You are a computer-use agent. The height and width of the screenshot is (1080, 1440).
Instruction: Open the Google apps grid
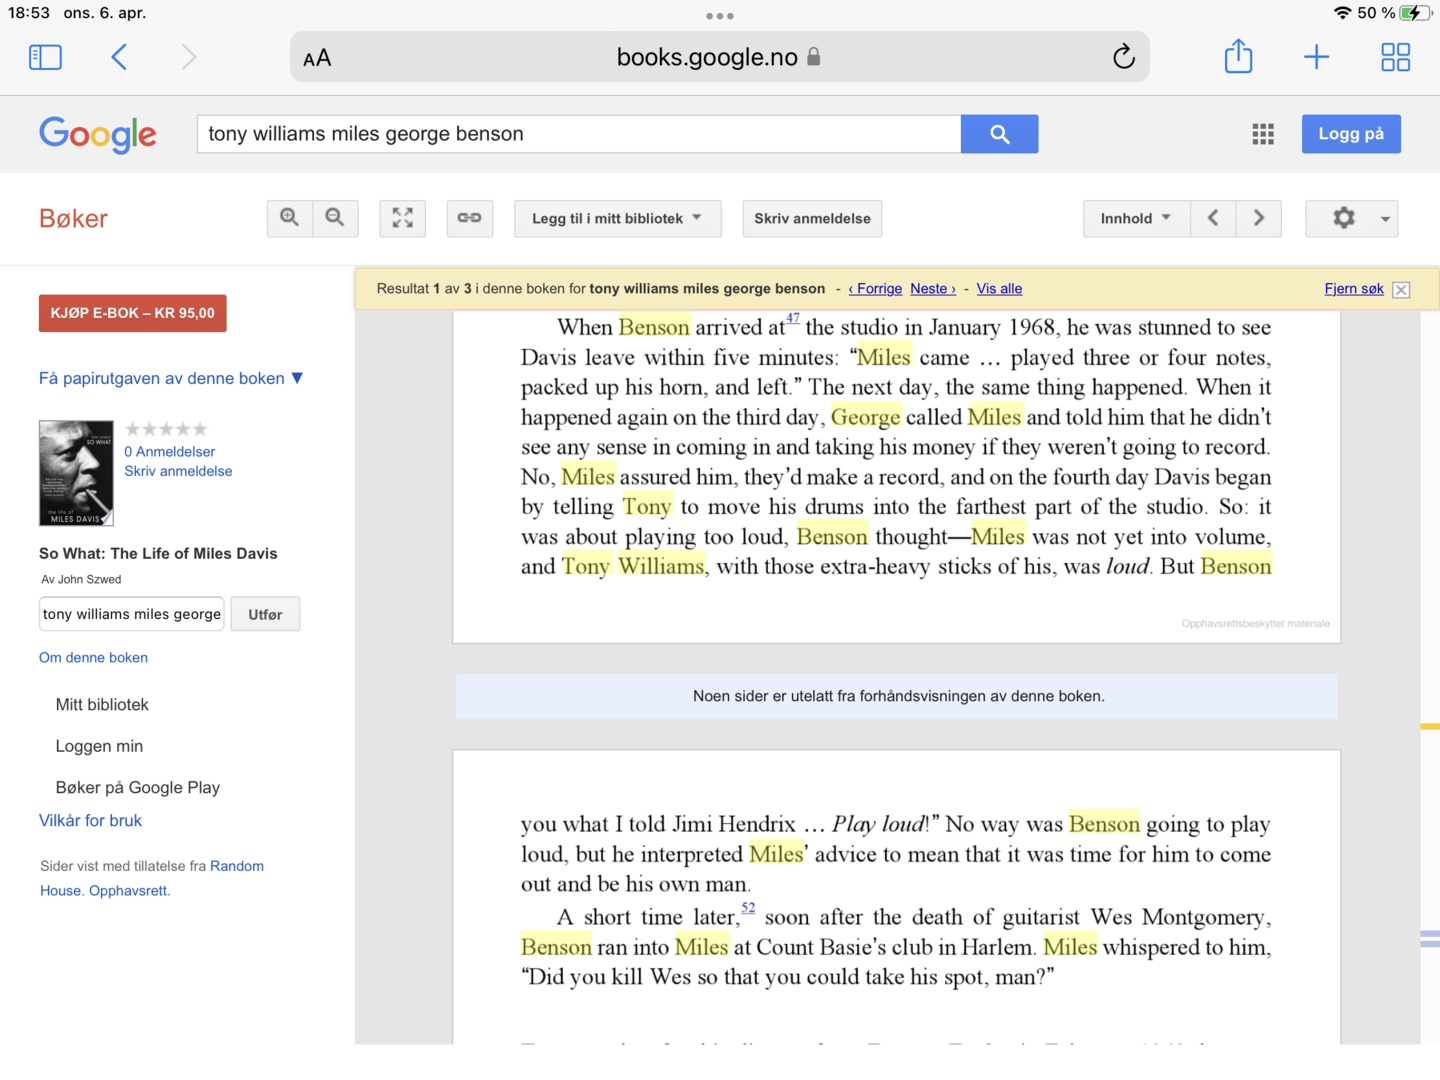click(1263, 134)
